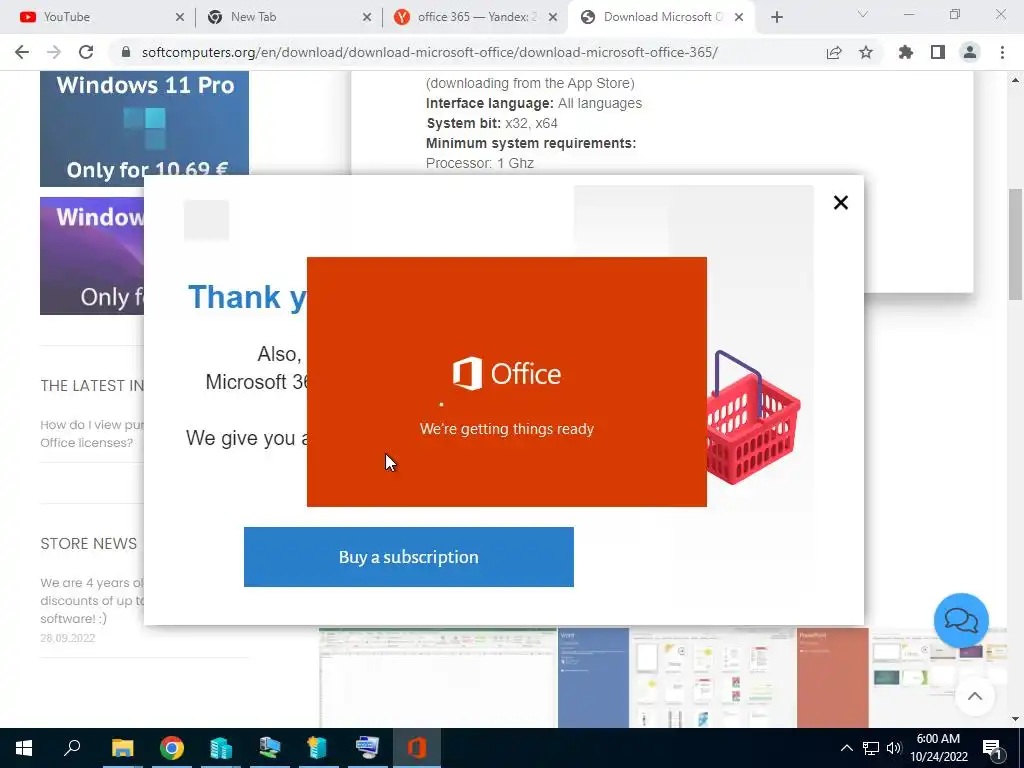Open the notification center icon

[x=993, y=749]
